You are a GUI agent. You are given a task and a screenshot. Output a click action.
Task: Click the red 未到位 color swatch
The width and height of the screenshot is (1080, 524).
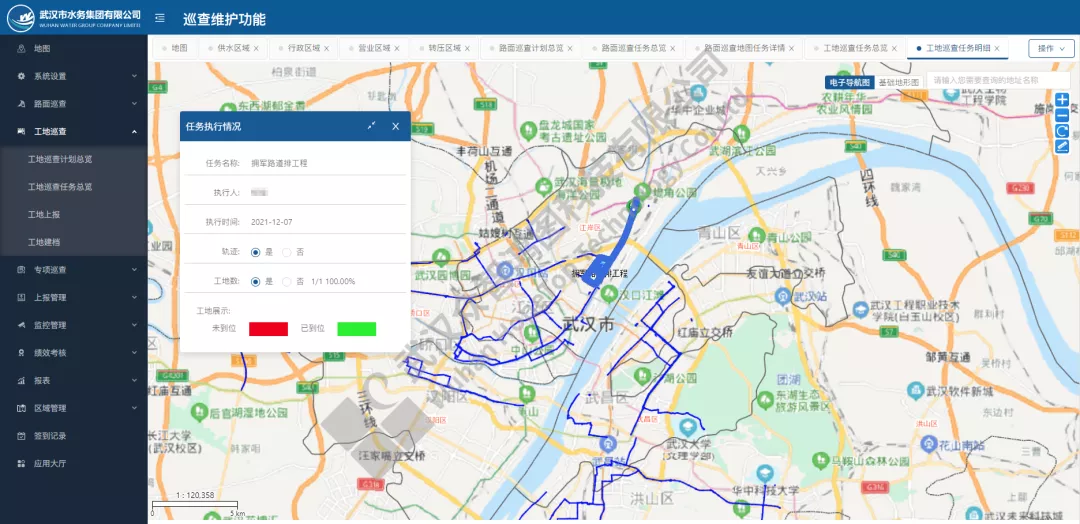click(268, 329)
